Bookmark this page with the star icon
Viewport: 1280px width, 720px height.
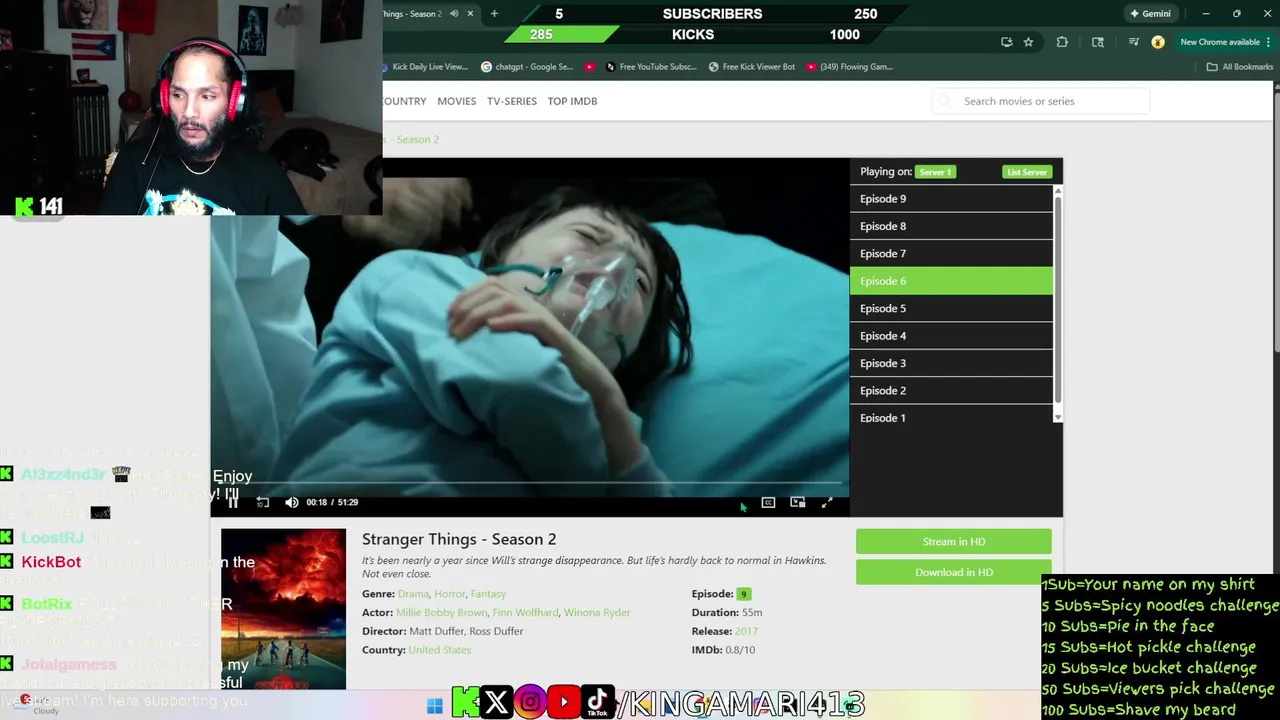click(1028, 42)
